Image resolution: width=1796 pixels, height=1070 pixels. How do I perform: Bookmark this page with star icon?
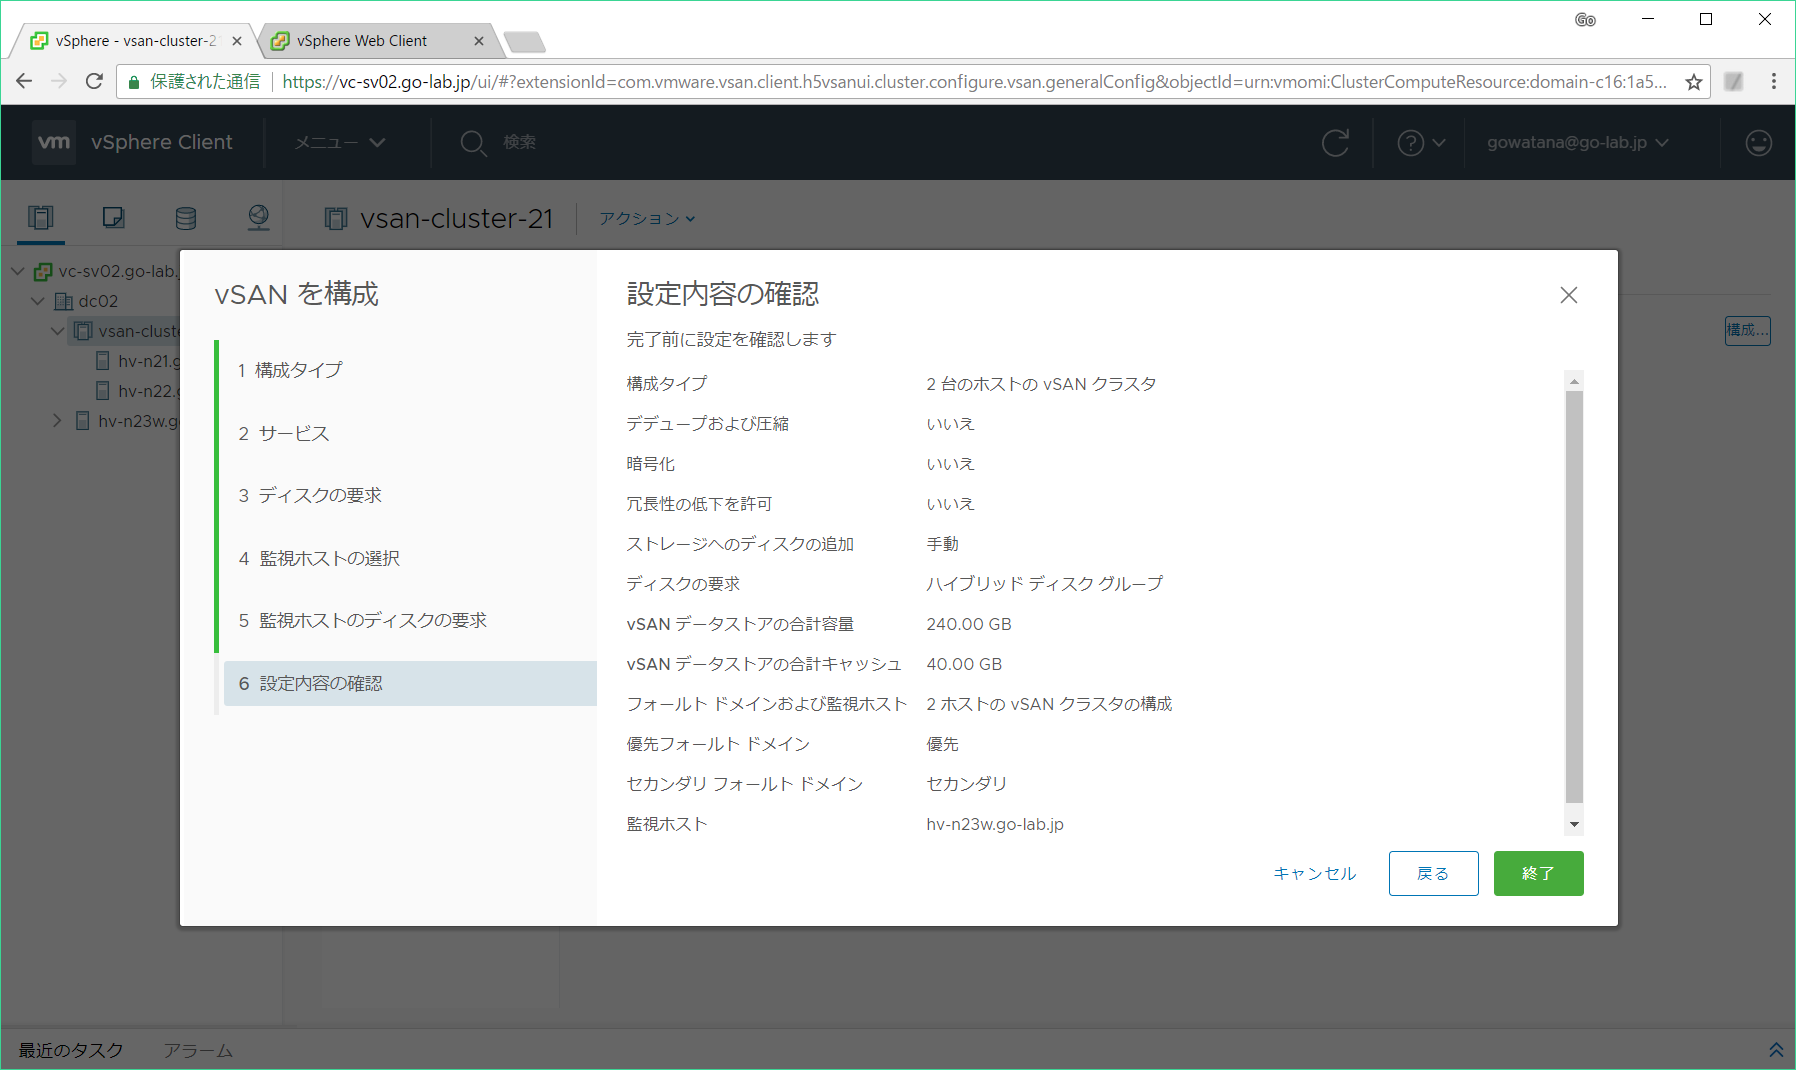1694,82
